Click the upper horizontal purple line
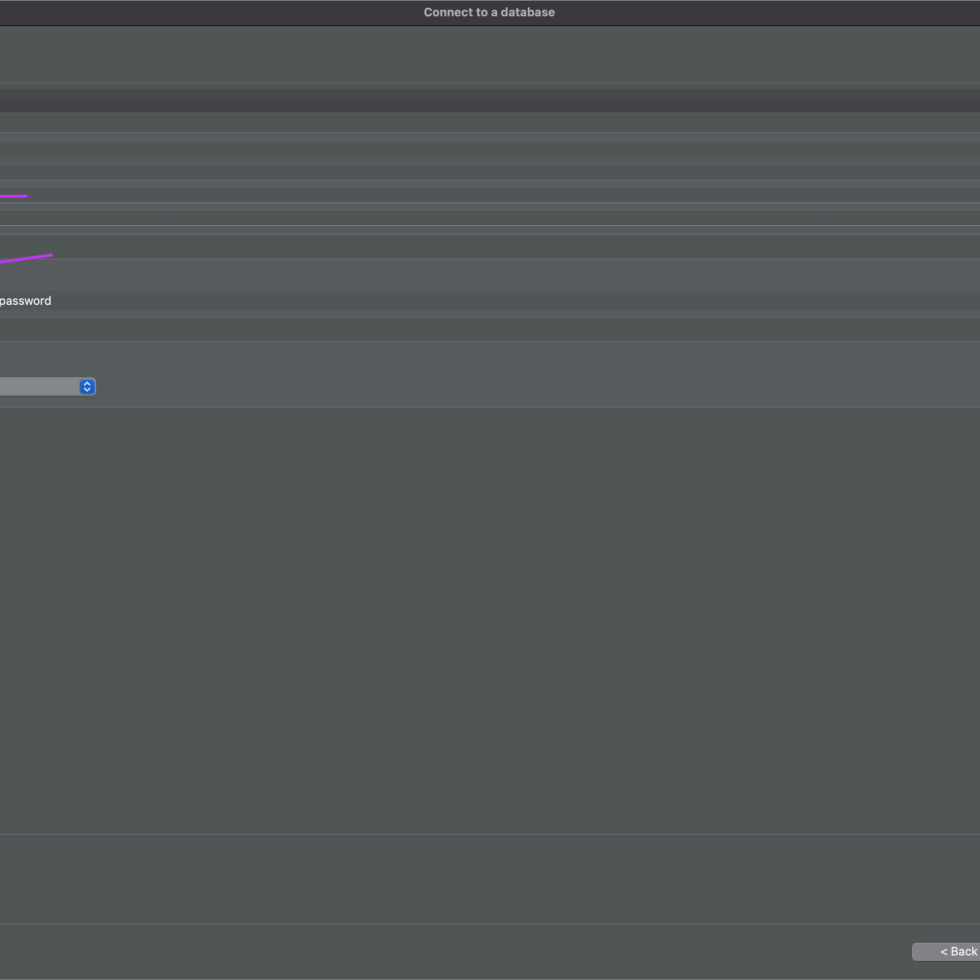 coord(13,196)
